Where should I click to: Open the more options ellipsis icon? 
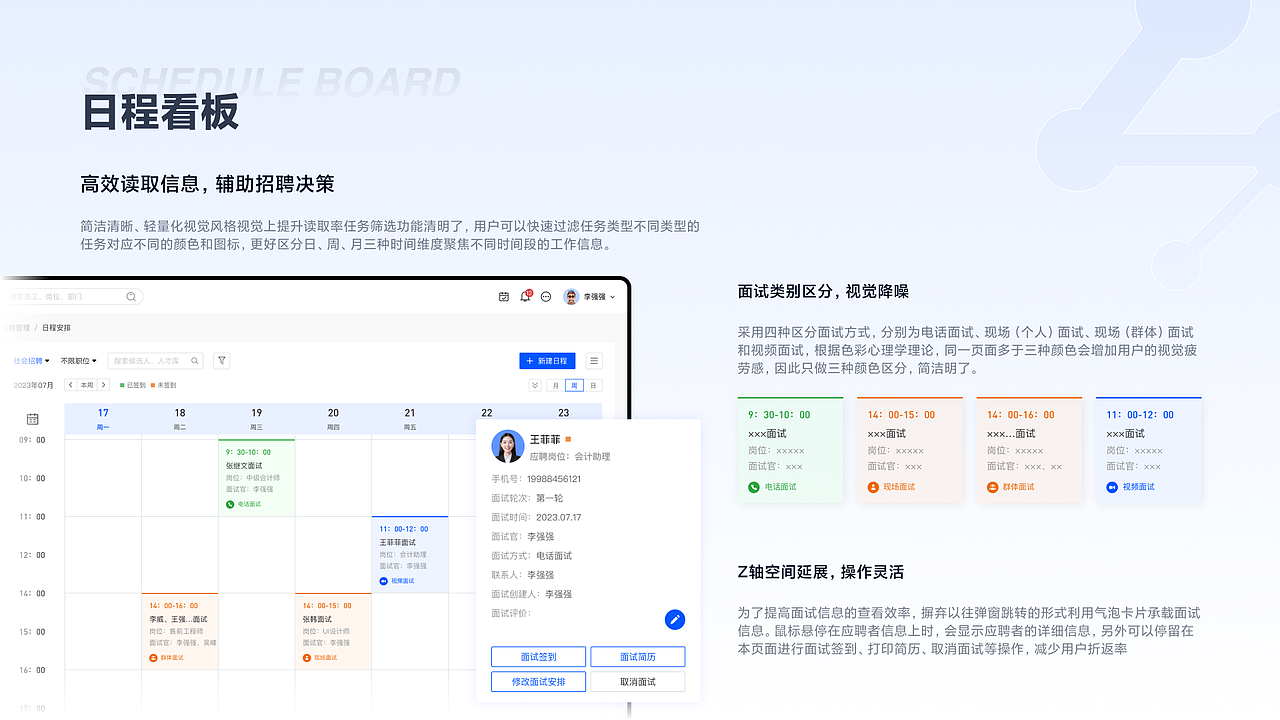click(546, 297)
